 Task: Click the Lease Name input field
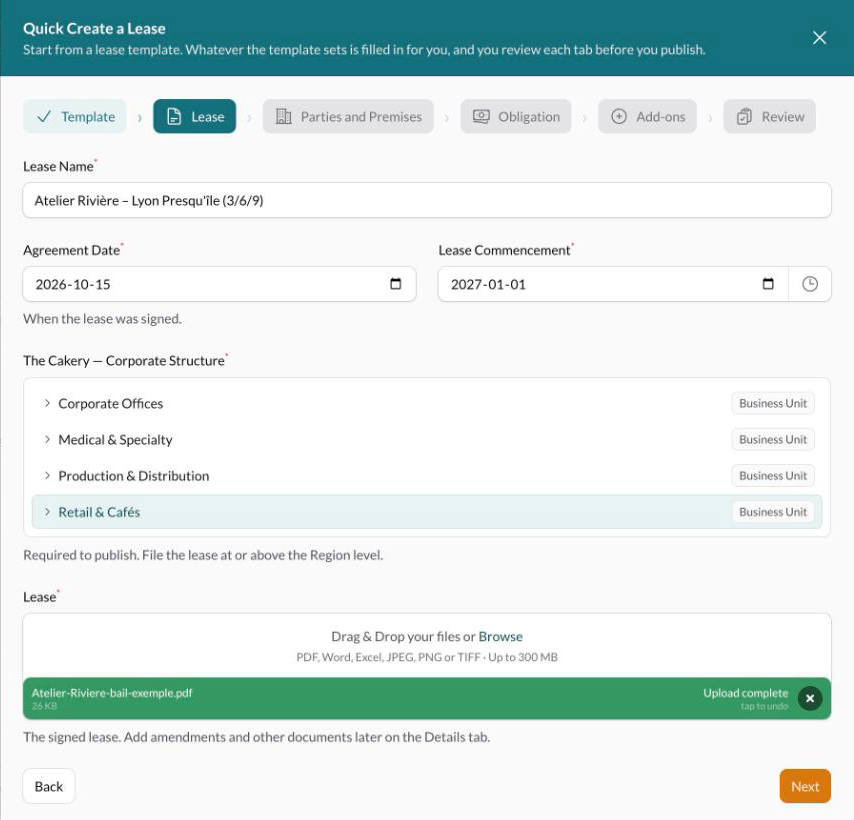pyautogui.click(x=427, y=200)
